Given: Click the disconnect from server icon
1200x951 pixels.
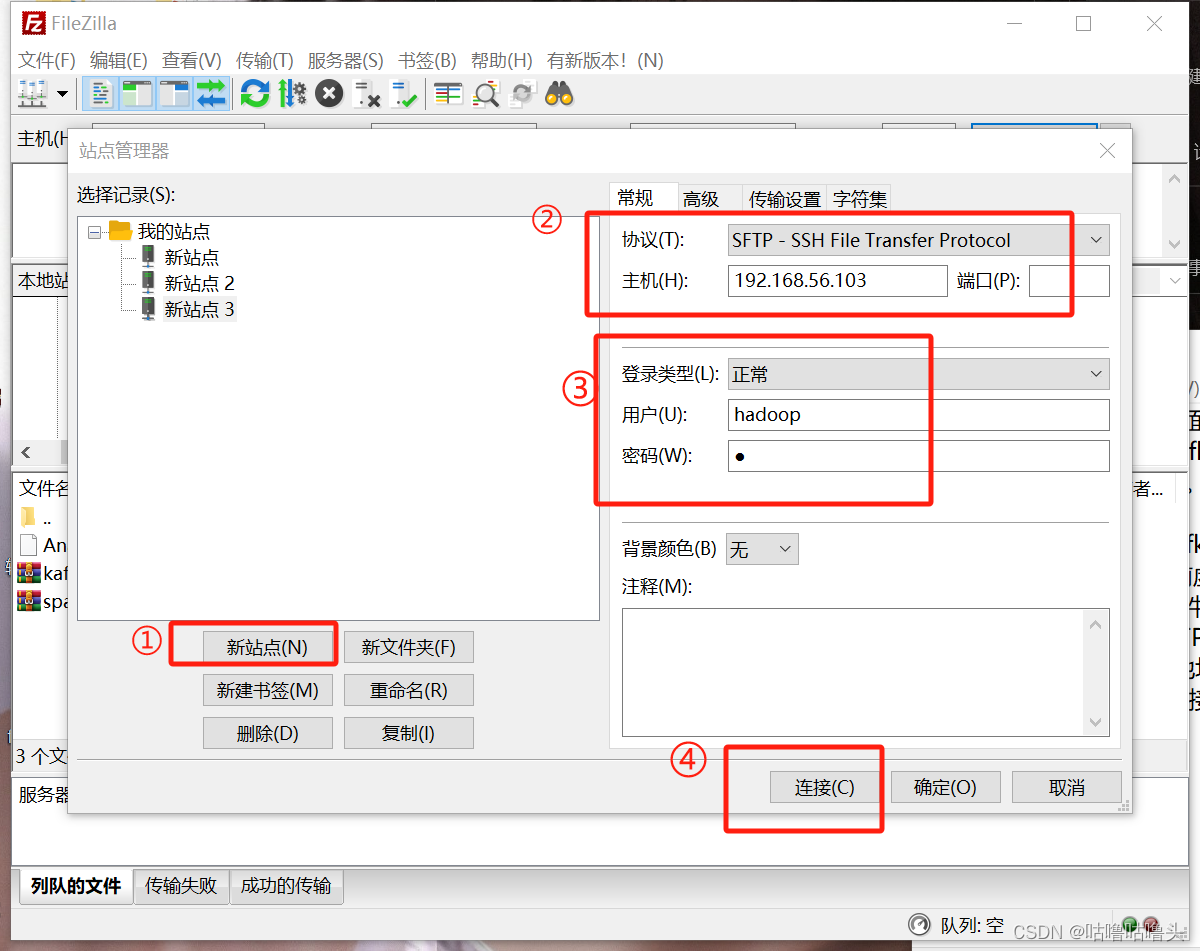Looking at the screenshot, I should [x=367, y=94].
